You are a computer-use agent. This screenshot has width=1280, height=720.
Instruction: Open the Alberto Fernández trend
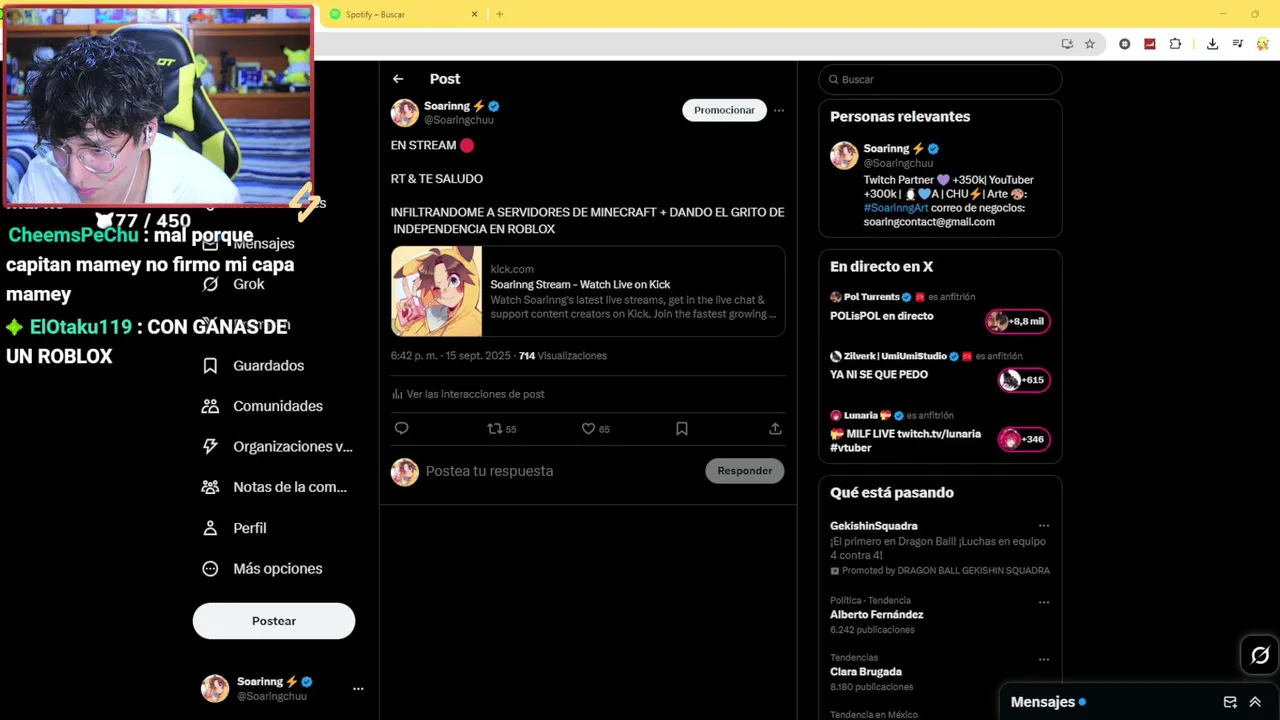coord(876,615)
